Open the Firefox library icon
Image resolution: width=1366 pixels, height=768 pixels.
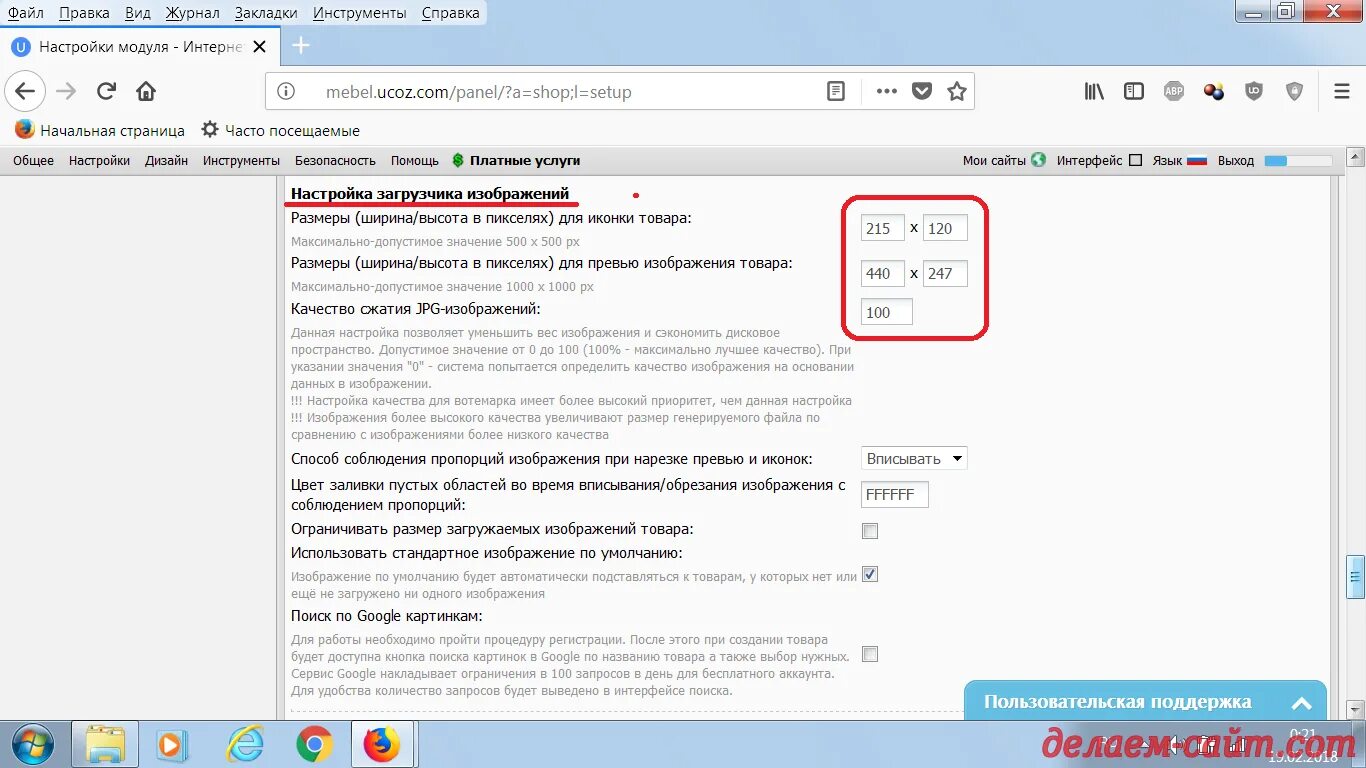(1095, 92)
